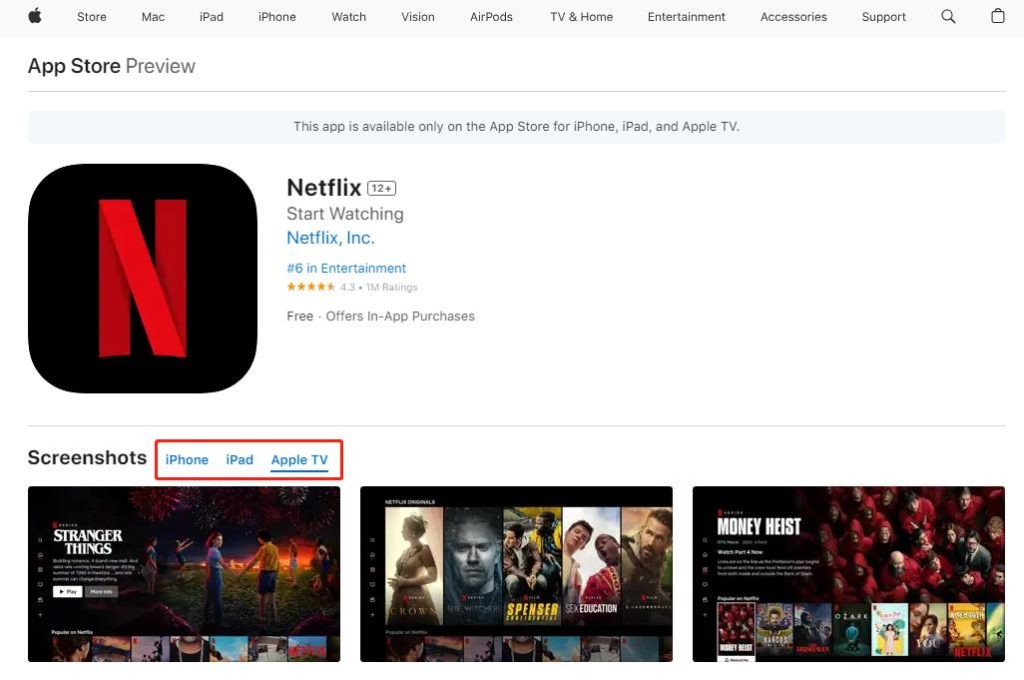
Task: Open the search magnifier icon
Action: (x=948, y=16)
